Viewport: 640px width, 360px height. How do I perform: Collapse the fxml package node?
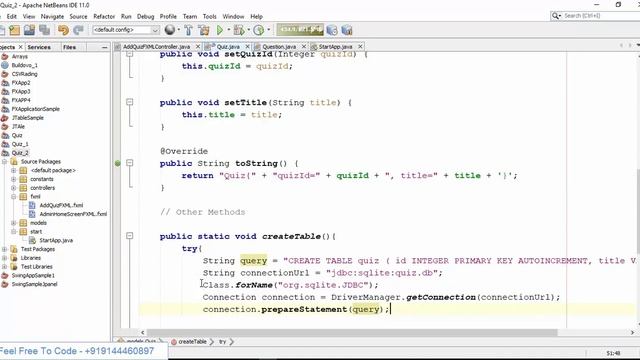[x=13, y=197]
